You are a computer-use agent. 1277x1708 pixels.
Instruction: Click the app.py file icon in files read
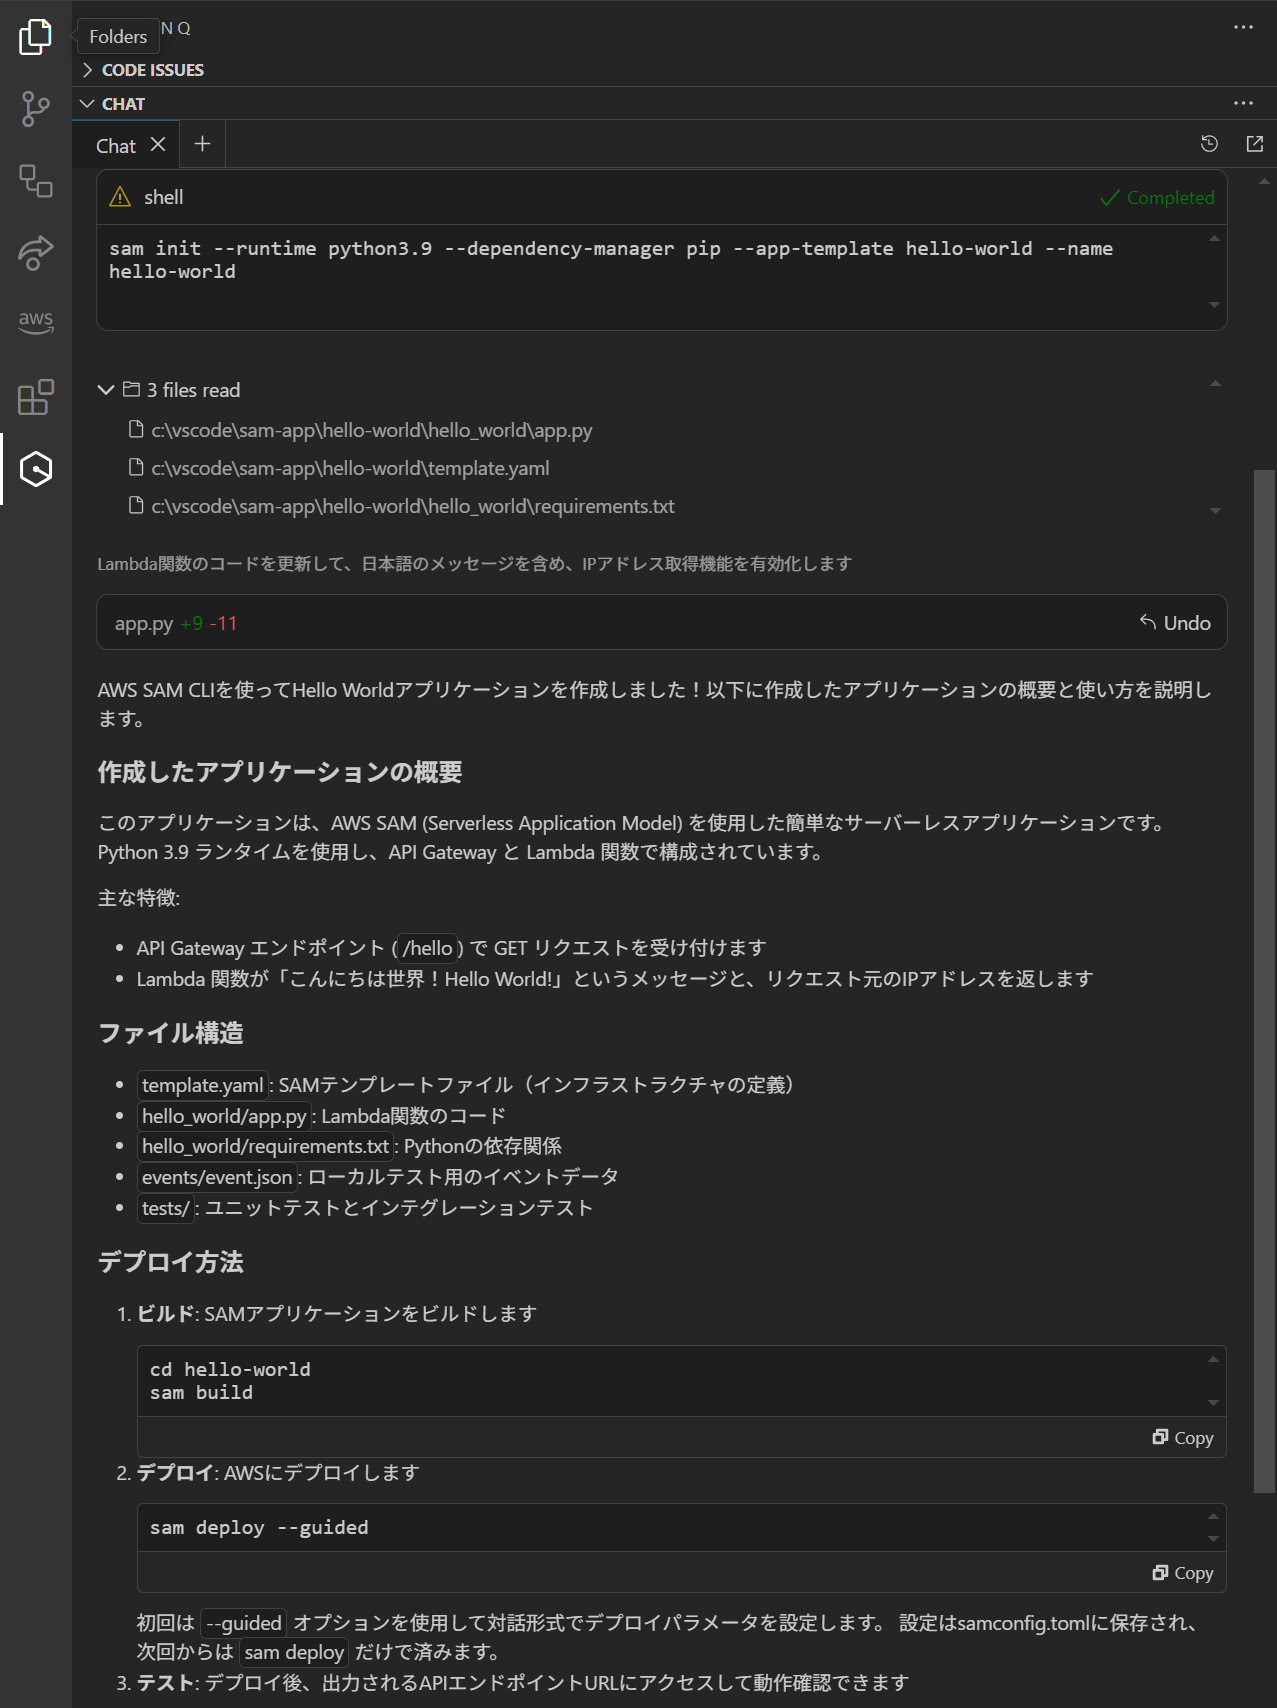click(136, 430)
